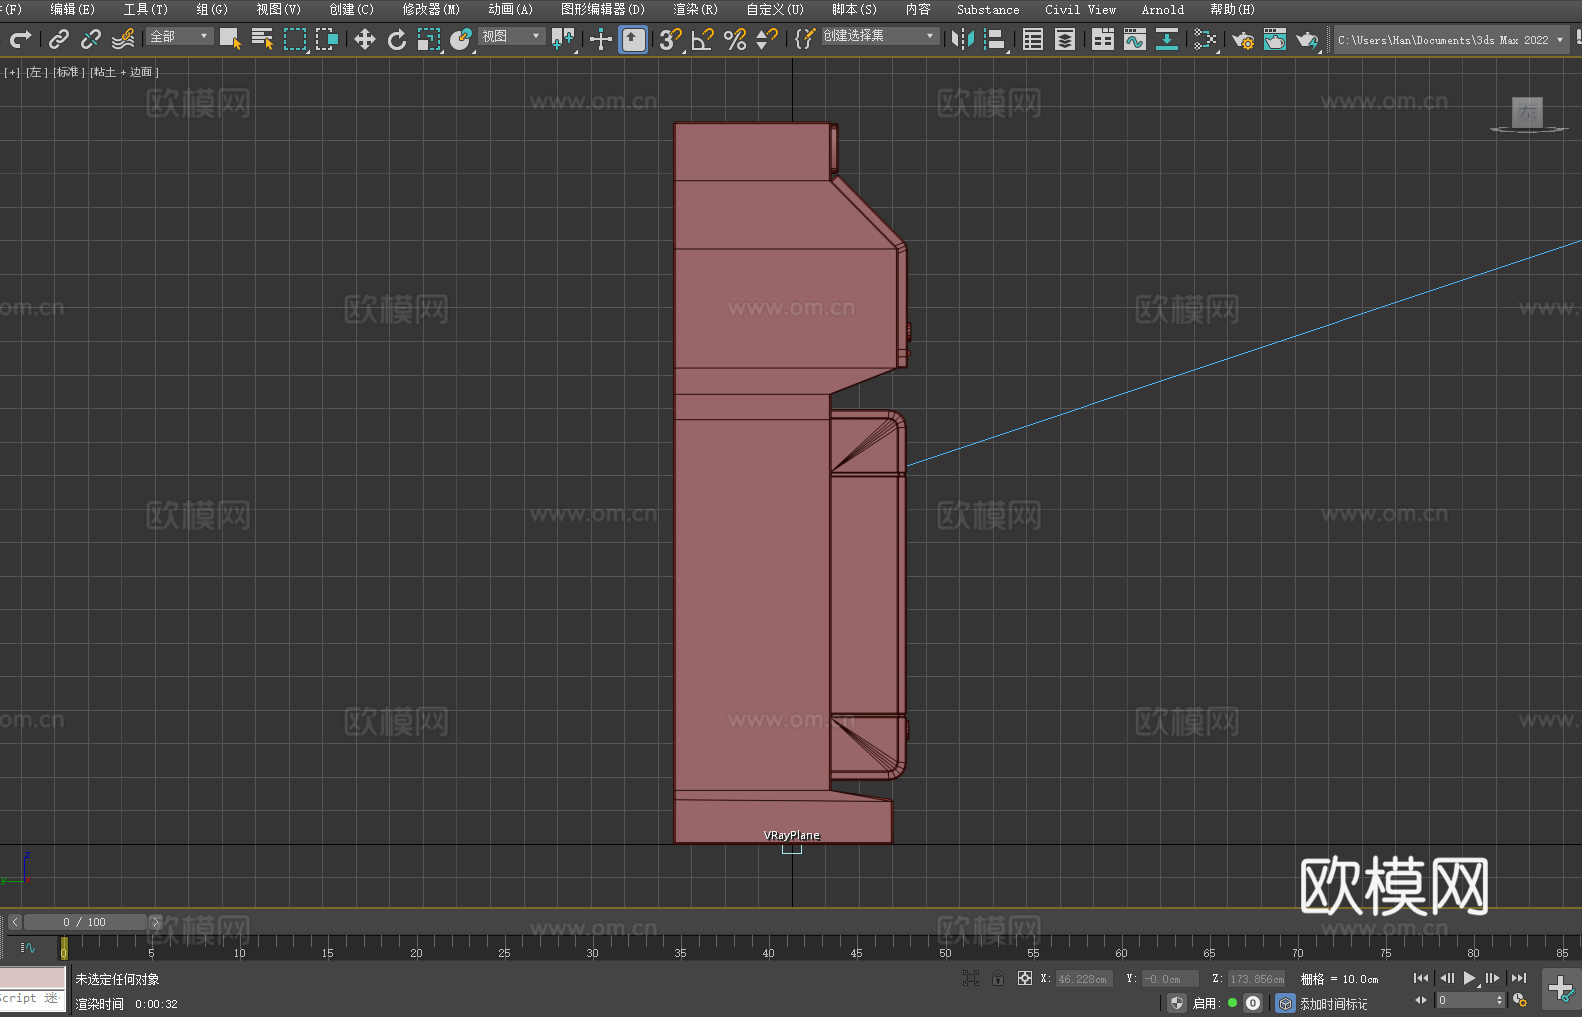1582x1017 pixels.
Task: Open '创建选择集' named selection dropdown
Action: coord(880,36)
